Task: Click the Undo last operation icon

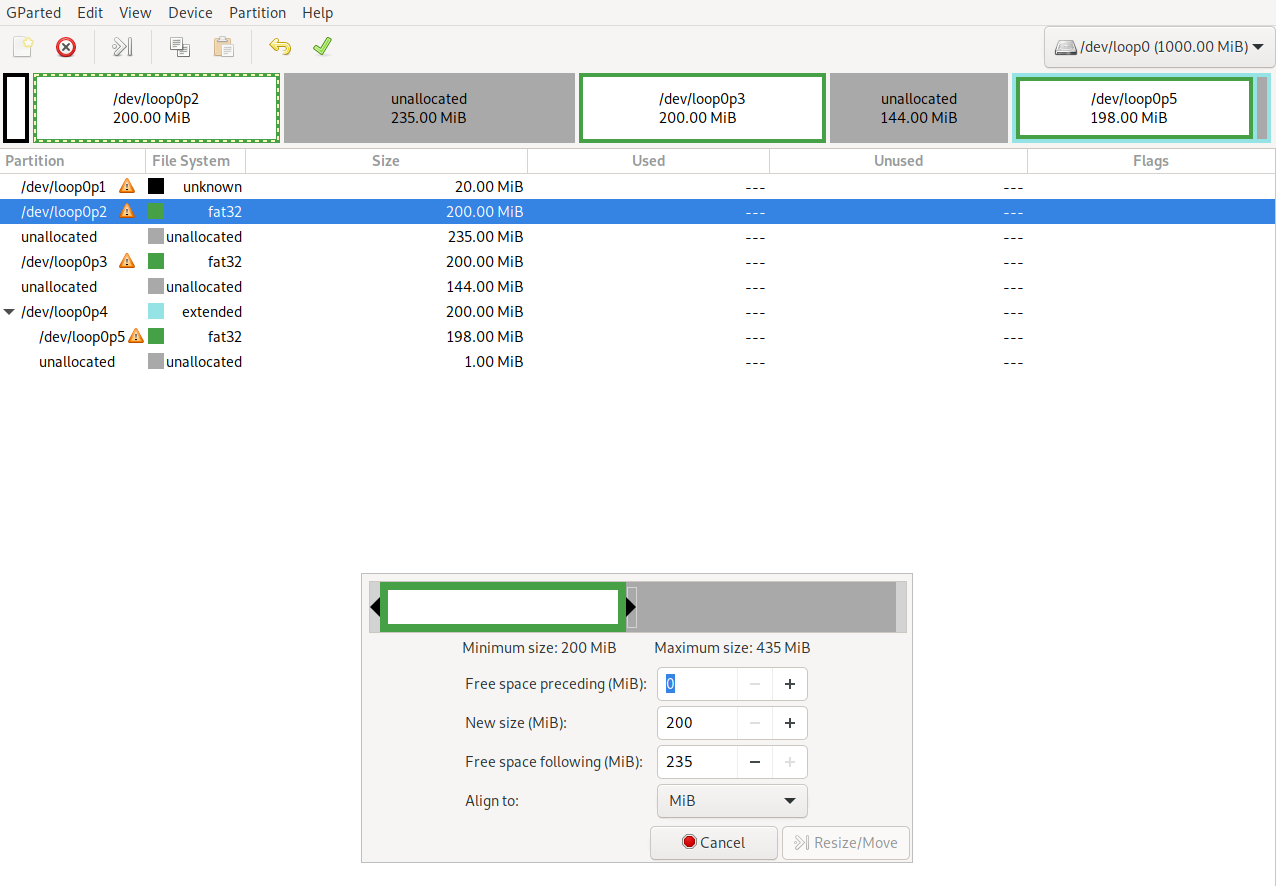Action: coord(280,47)
